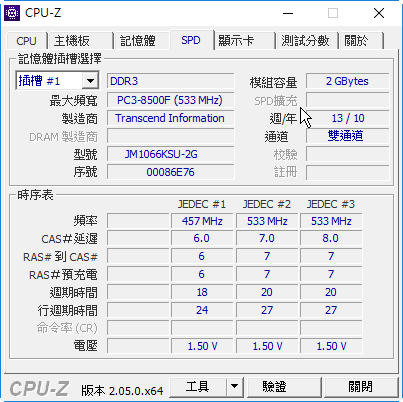Viewport: 403px width, 402px height.
Task: Click the 關閉 button
Action: point(361,387)
